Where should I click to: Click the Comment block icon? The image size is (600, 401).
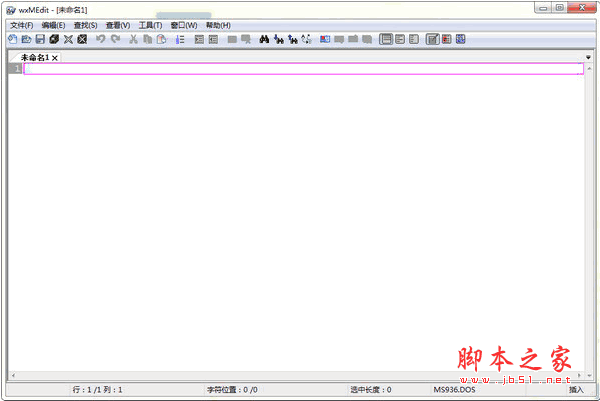pos(232,39)
